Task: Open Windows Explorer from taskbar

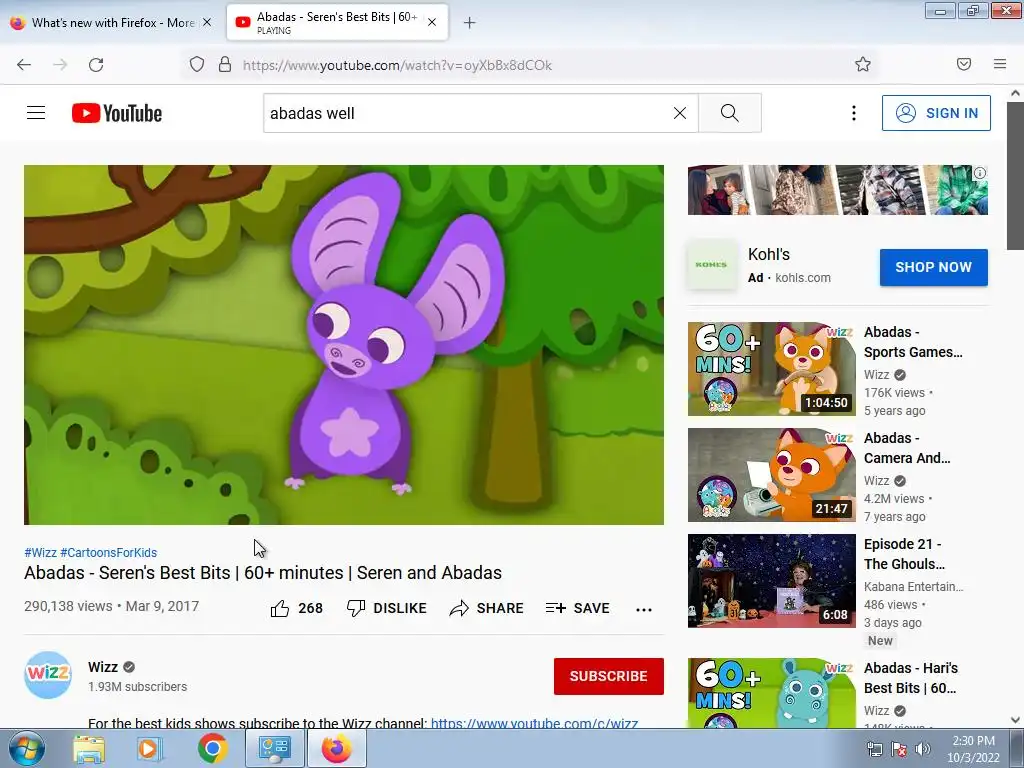Action: (x=89, y=749)
